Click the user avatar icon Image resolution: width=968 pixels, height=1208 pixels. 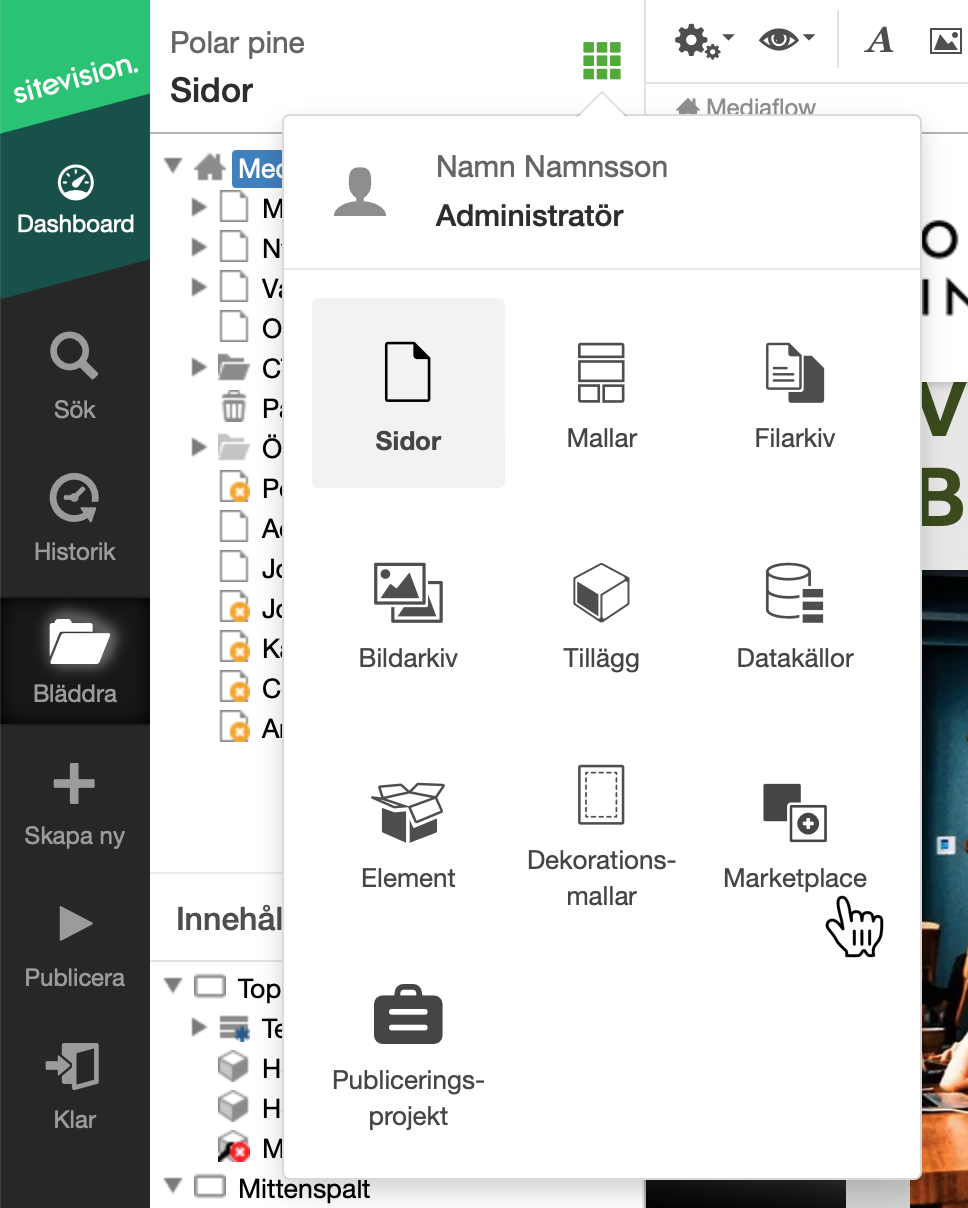(x=360, y=192)
